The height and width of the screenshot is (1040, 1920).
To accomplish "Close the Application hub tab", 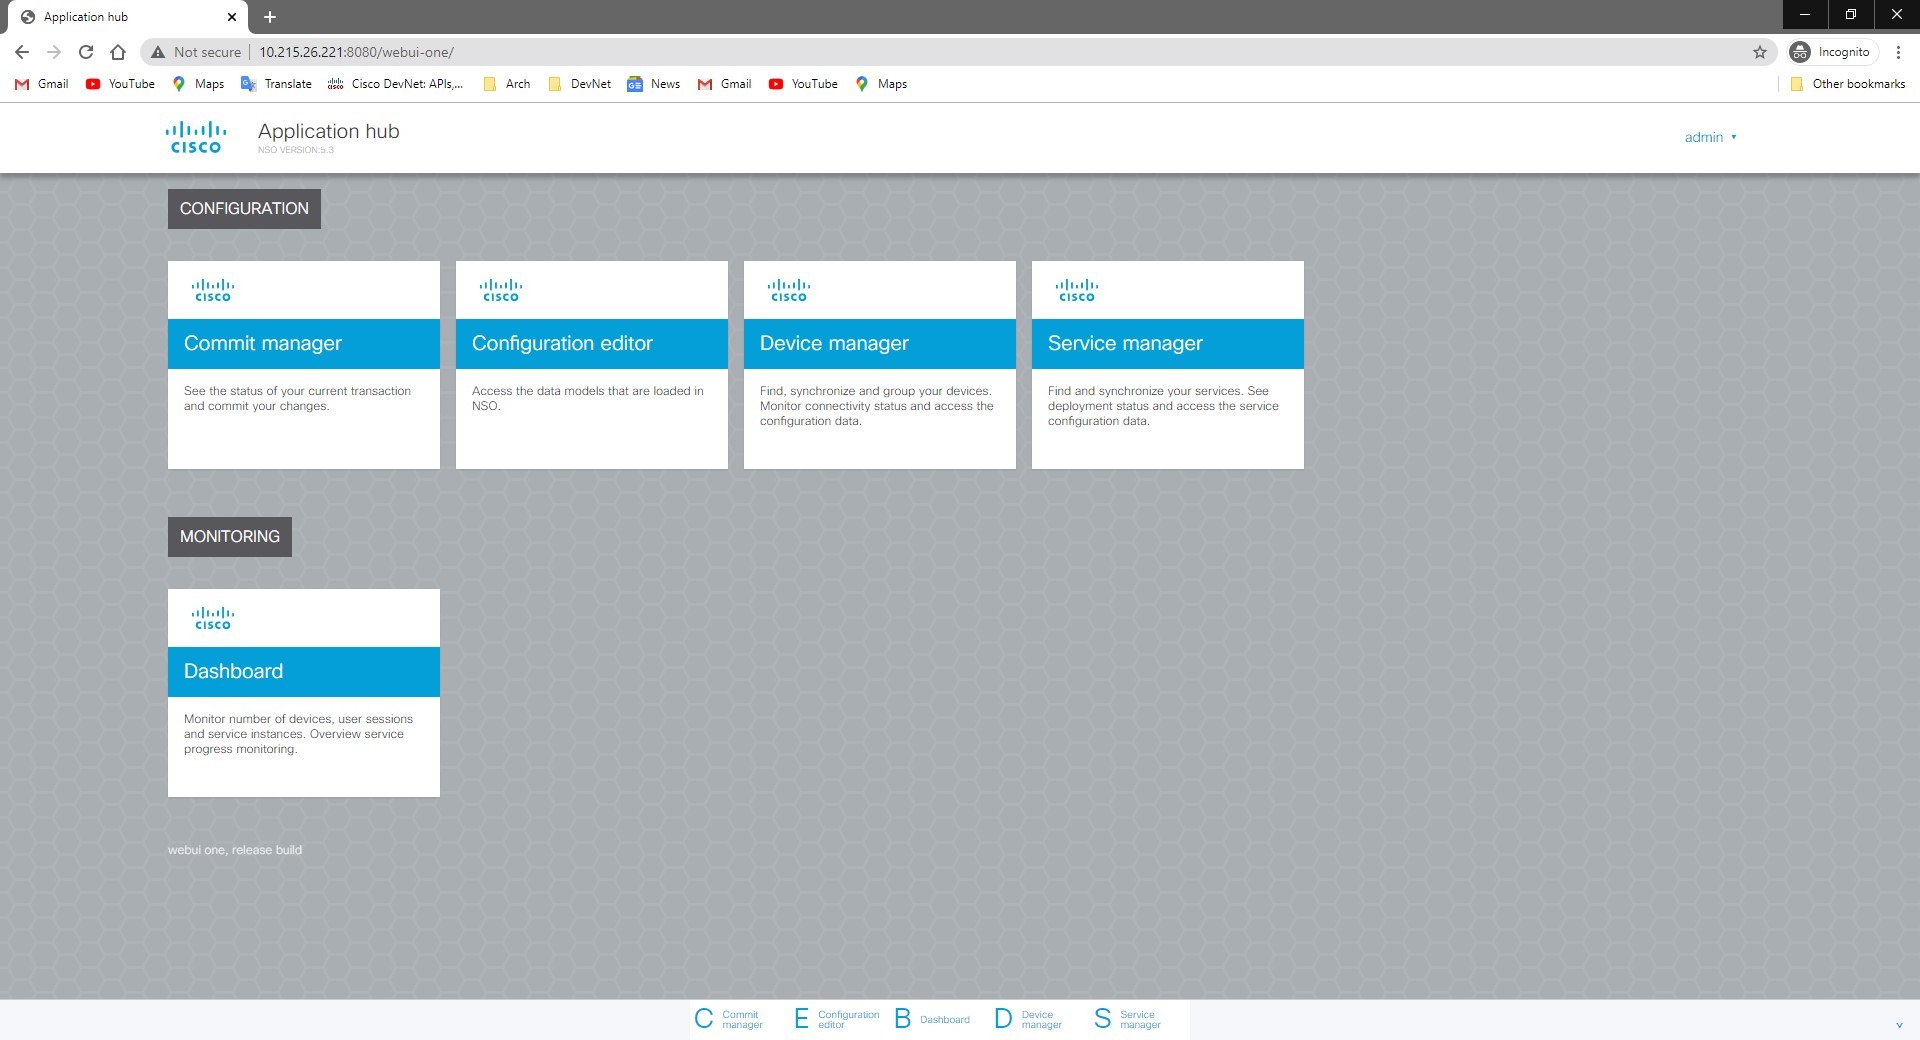I will coord(231,17).
